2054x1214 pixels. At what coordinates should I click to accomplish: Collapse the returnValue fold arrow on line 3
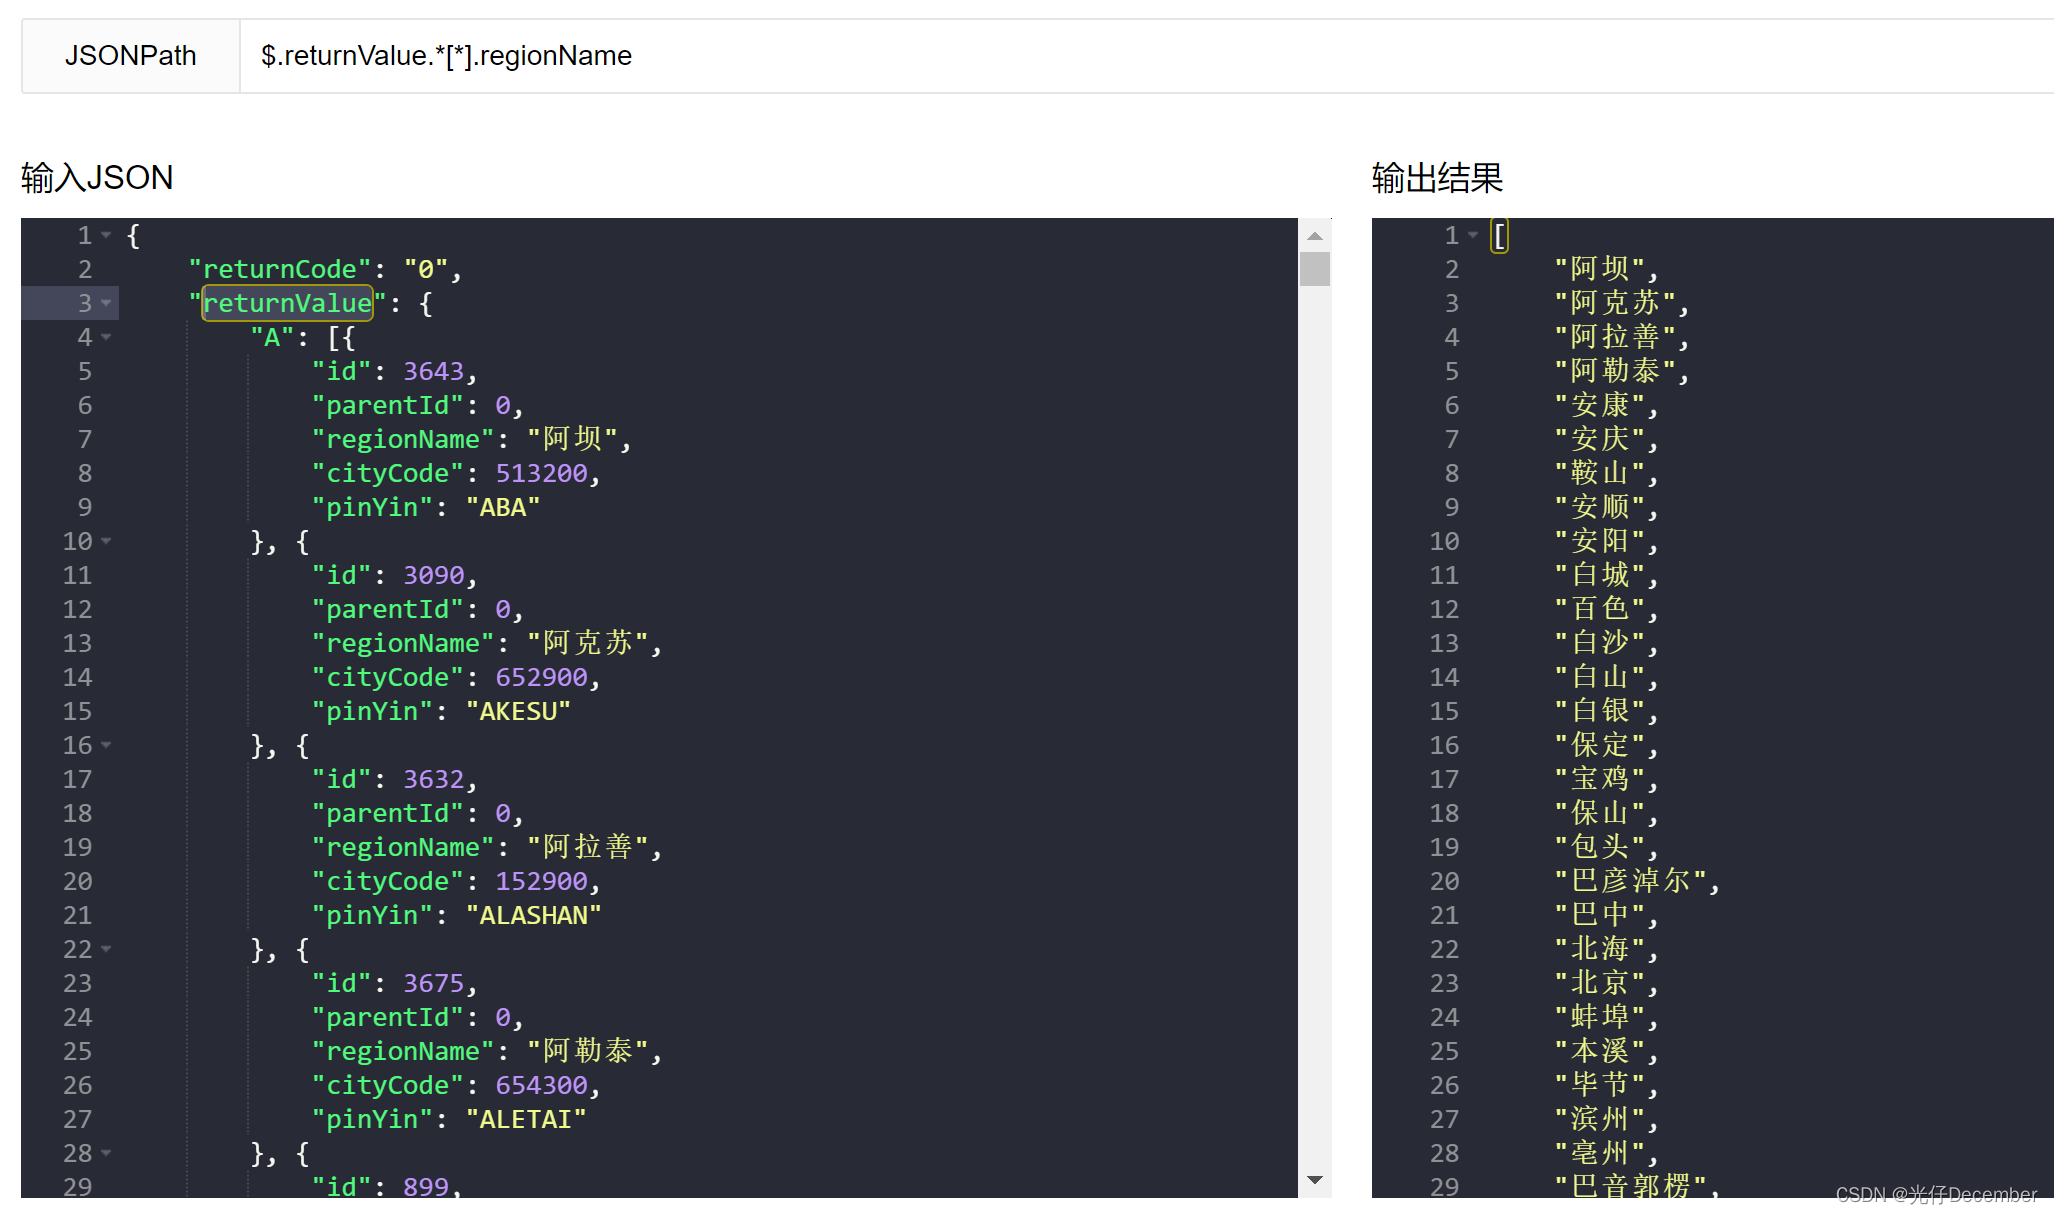pos(106,303)
